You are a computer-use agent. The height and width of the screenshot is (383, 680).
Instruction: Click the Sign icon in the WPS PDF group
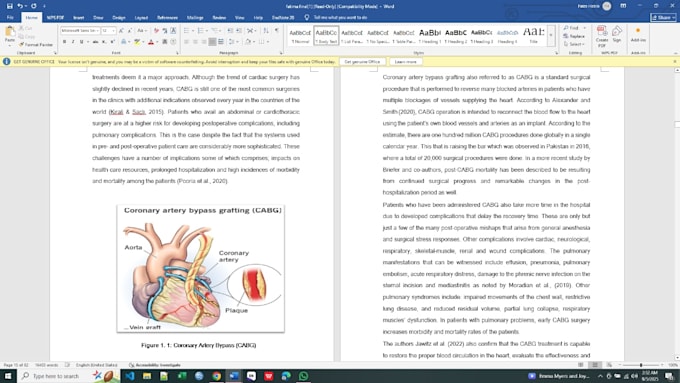pos(617,34)
